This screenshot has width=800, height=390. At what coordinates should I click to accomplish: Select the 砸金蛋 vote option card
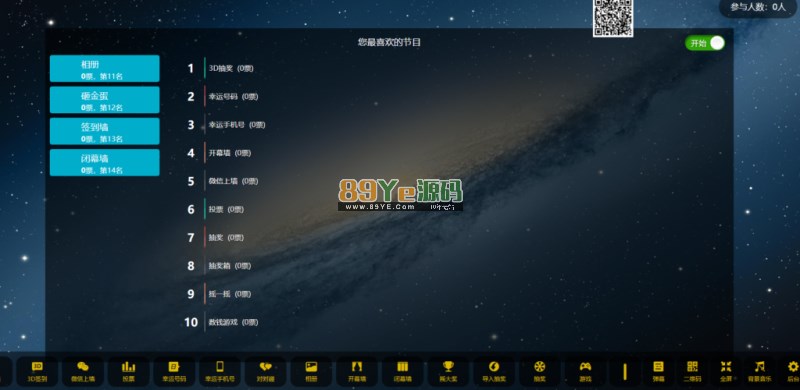pyautogui.click(x=105, y=100)
